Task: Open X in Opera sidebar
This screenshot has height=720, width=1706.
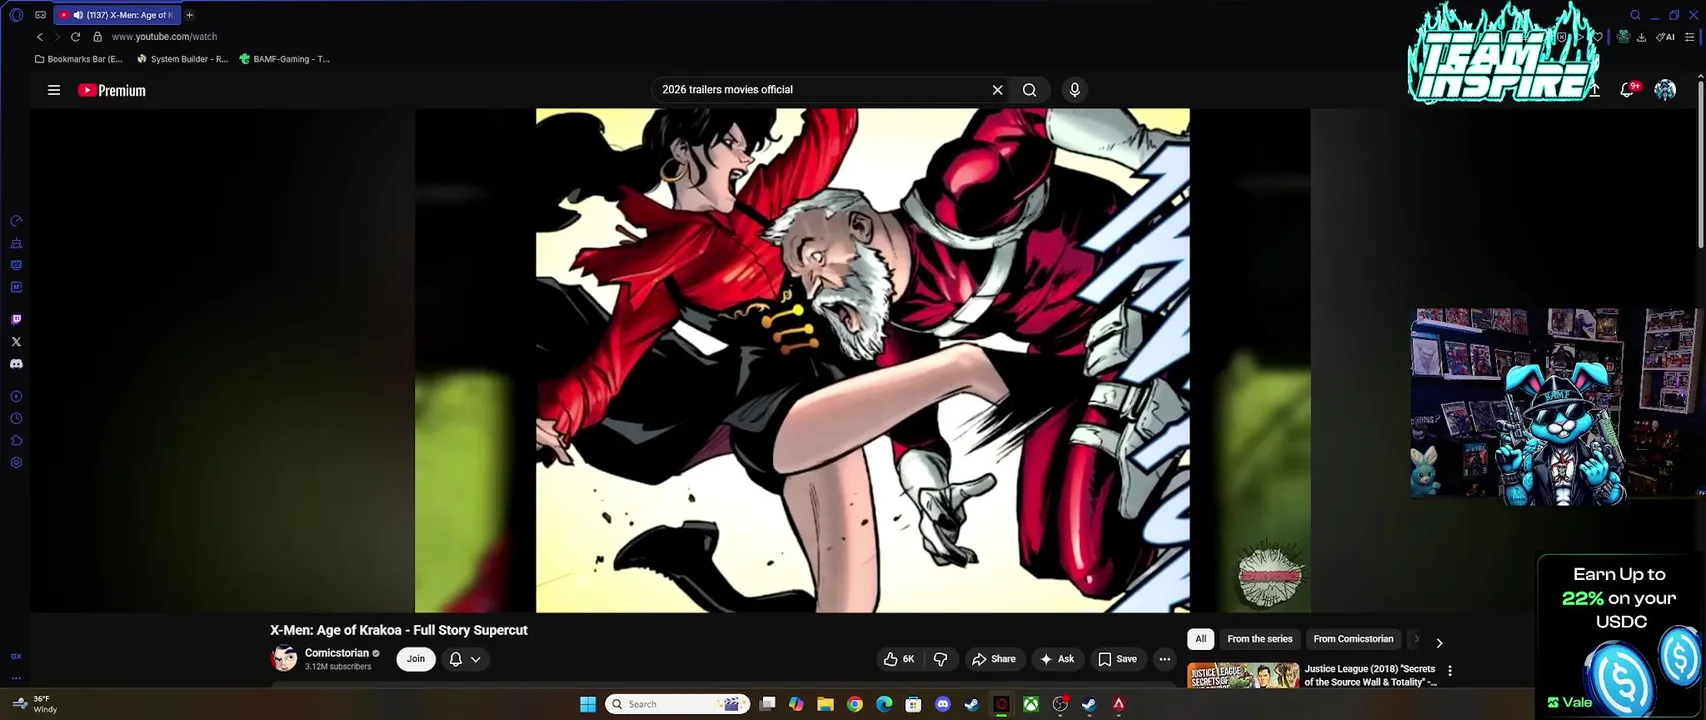Action: 16,342
